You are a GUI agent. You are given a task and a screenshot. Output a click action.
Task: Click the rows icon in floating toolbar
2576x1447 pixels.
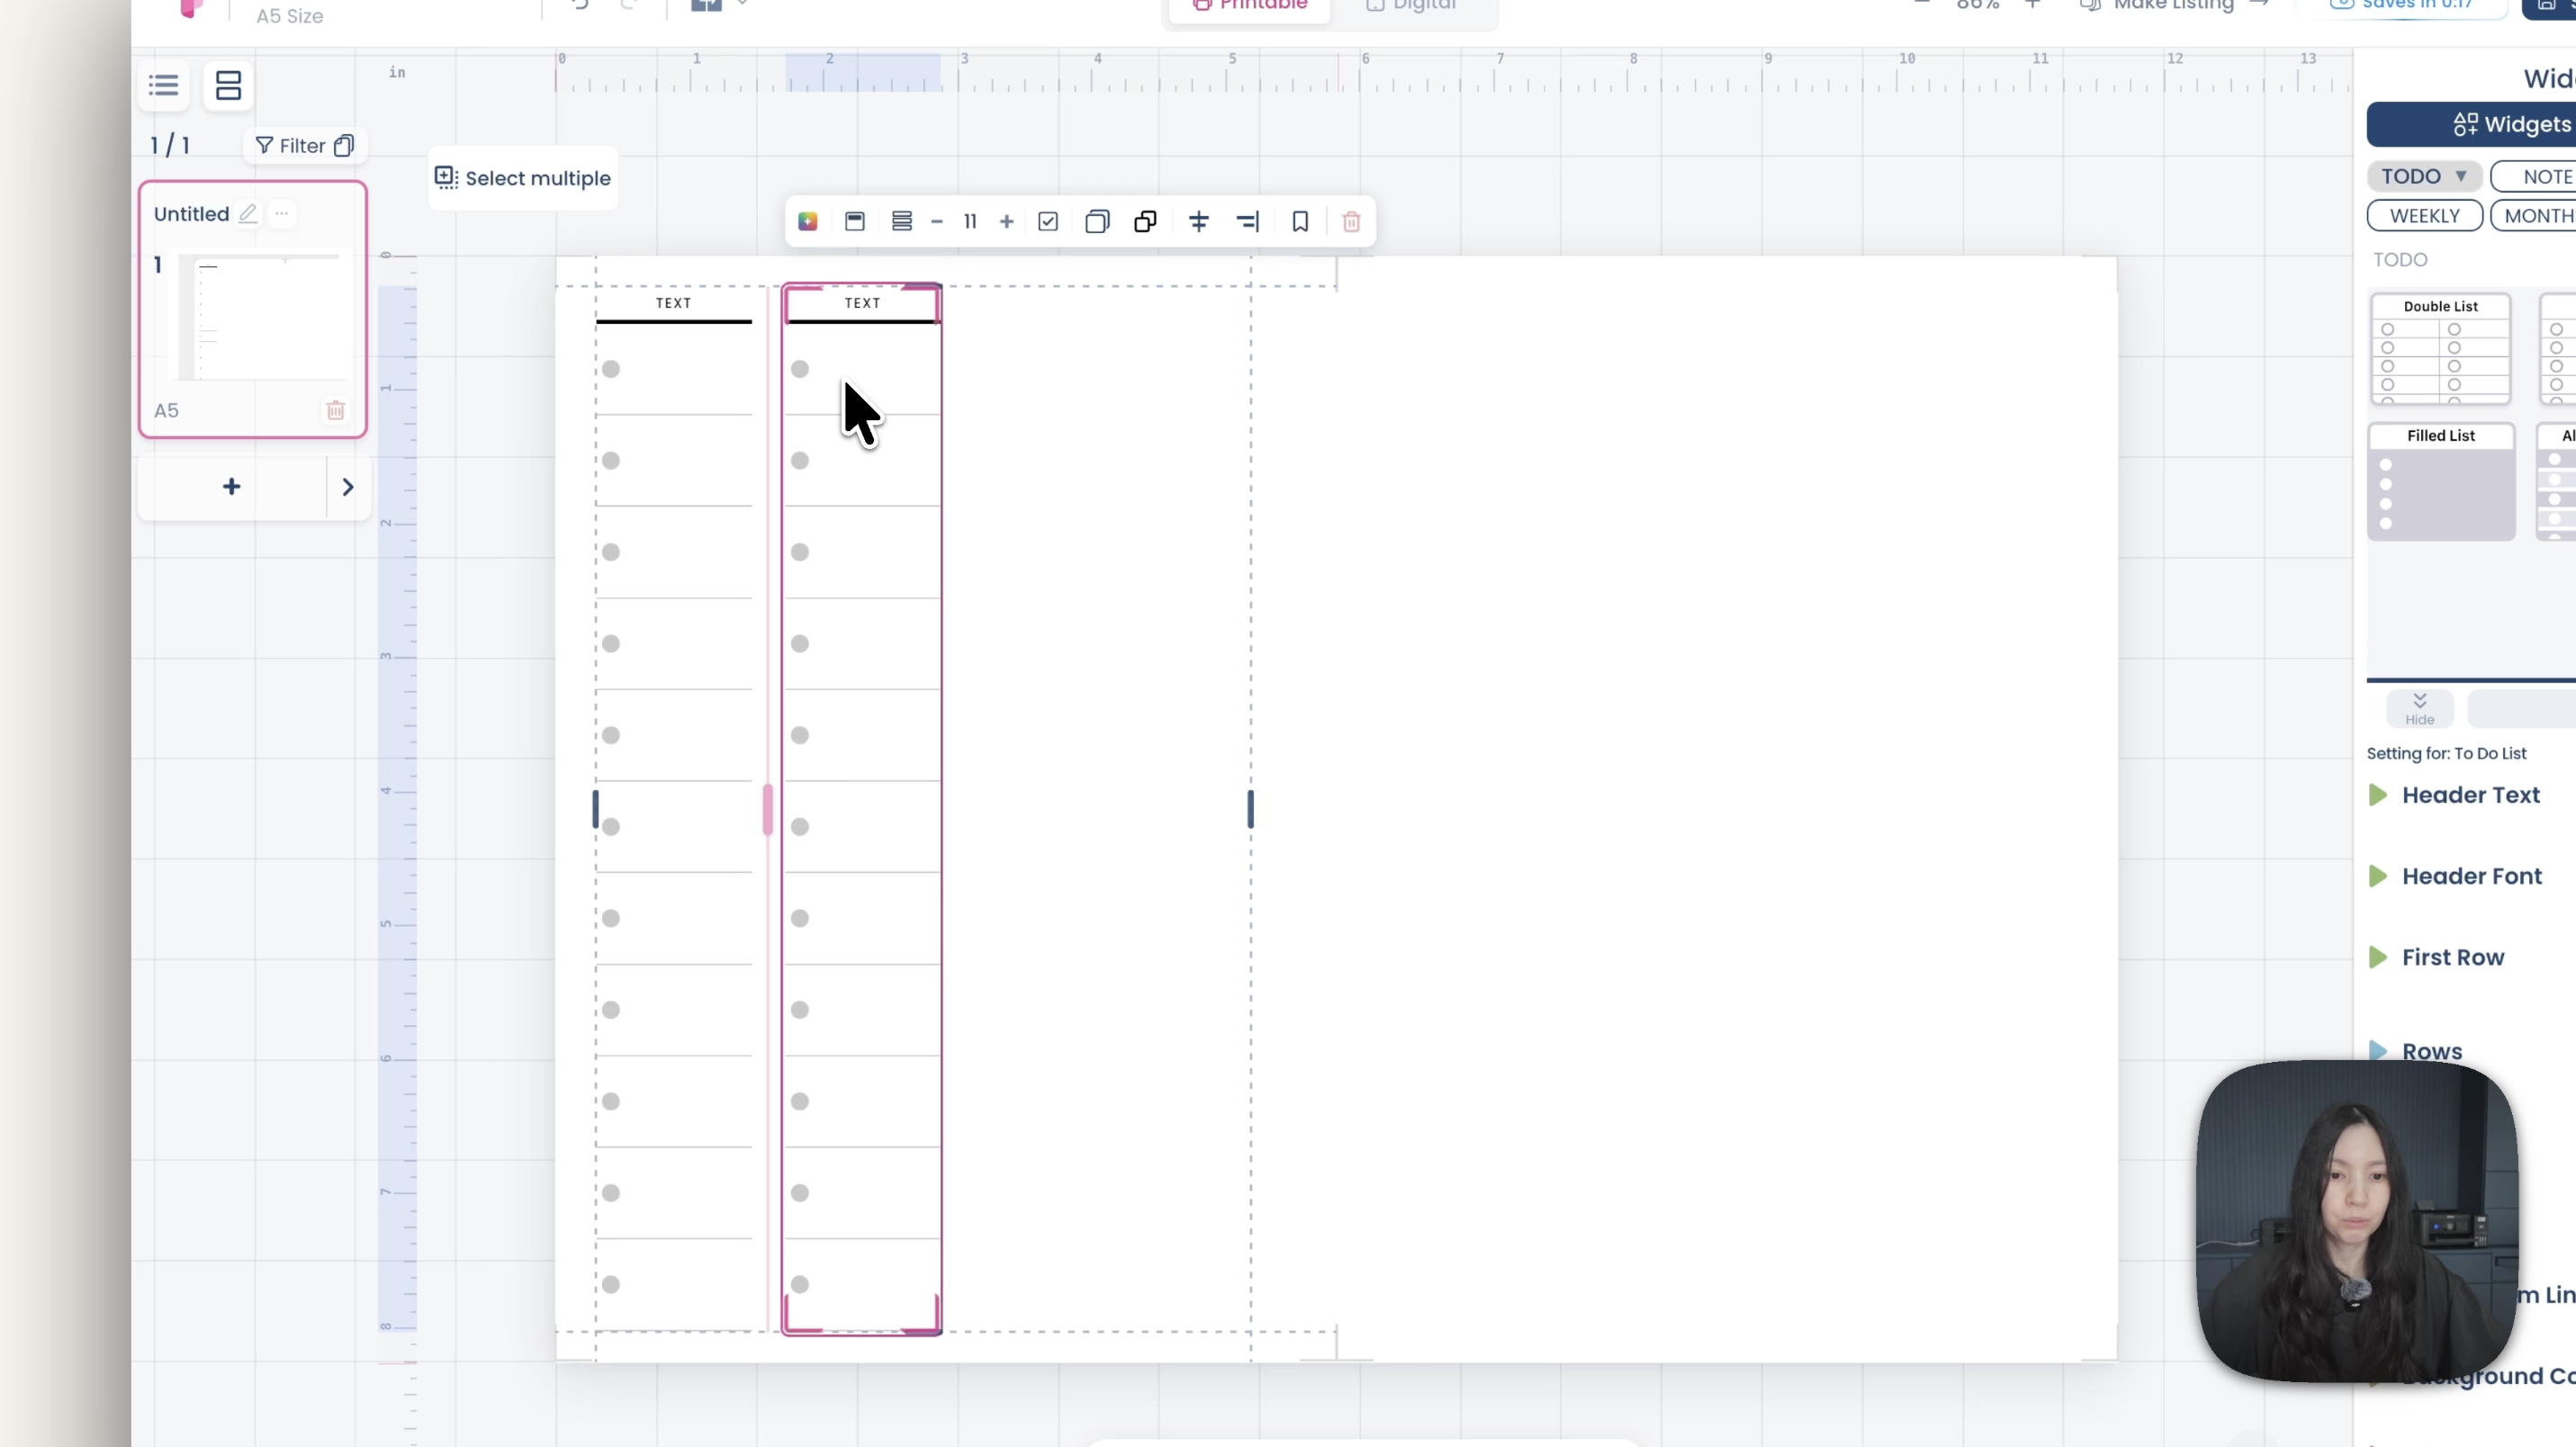[x=902, y=221]
